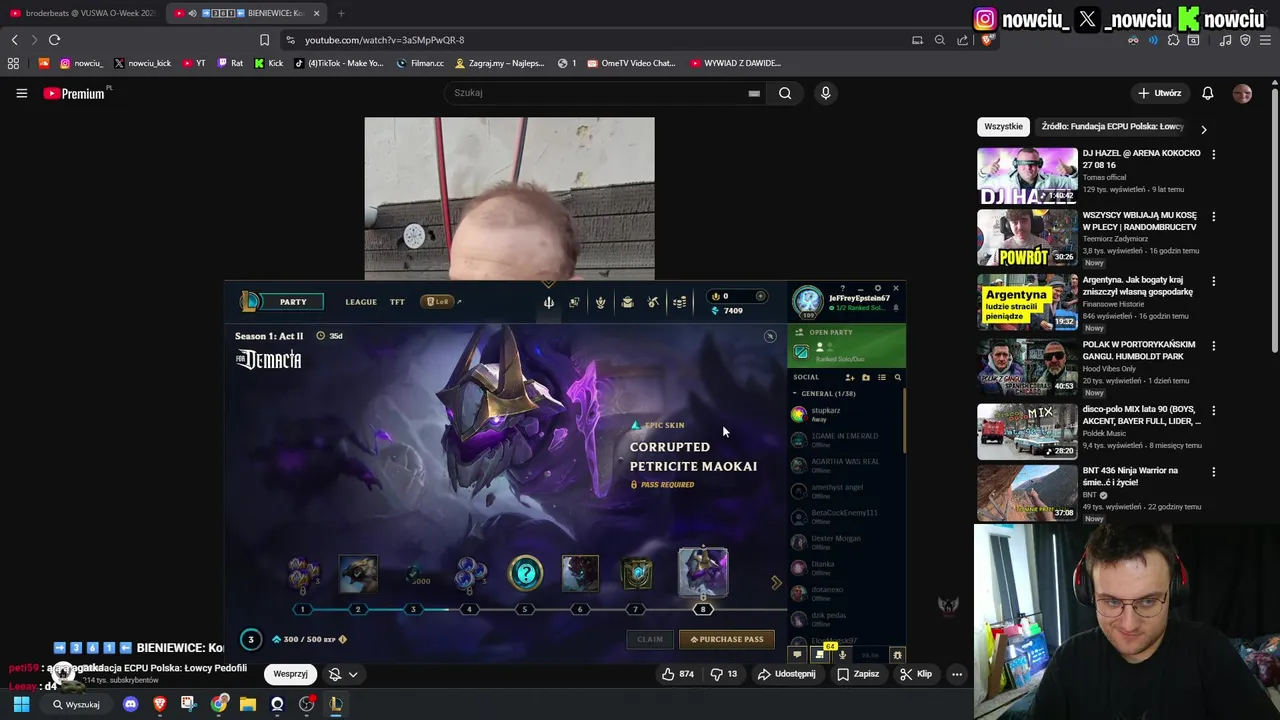Screen dimensions: 1280x720
Task: Open options for Argentyna video
Action: click(1213, 282)
